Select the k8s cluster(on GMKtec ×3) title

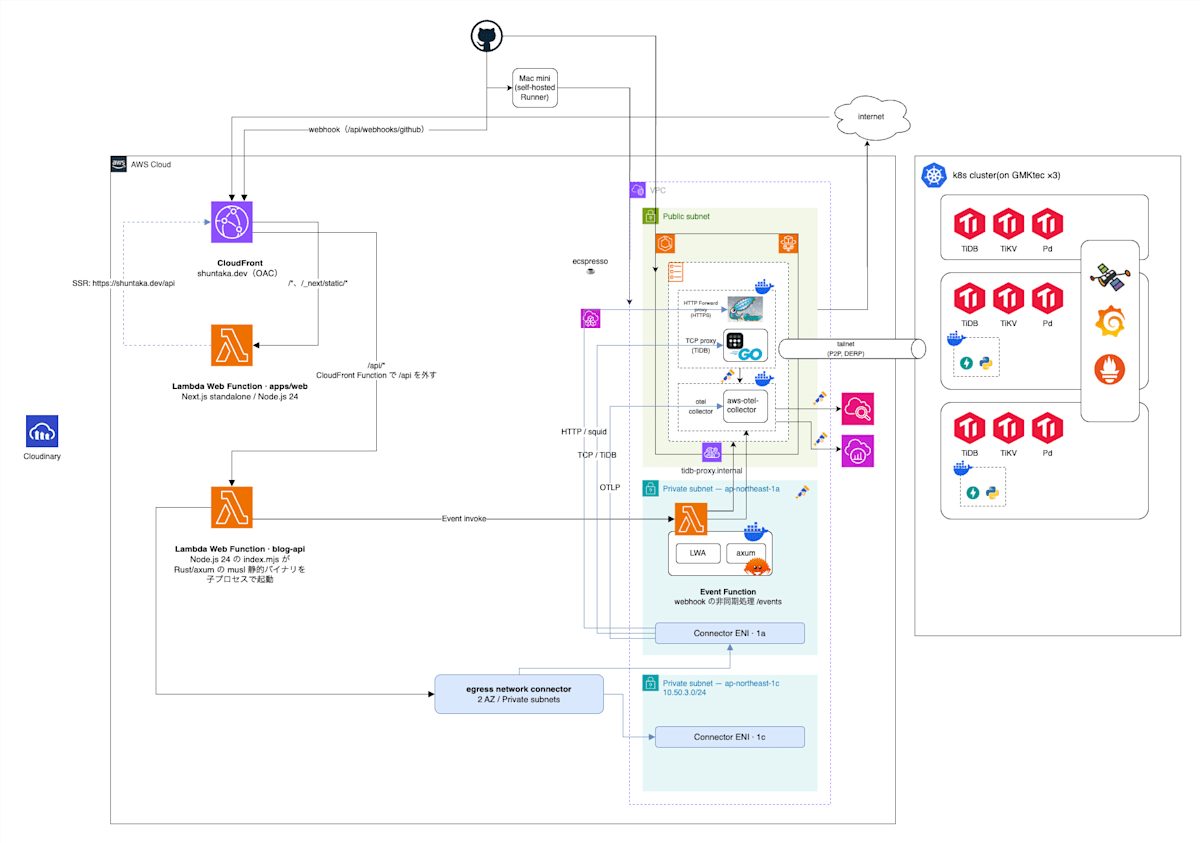tap(1006, 176)
